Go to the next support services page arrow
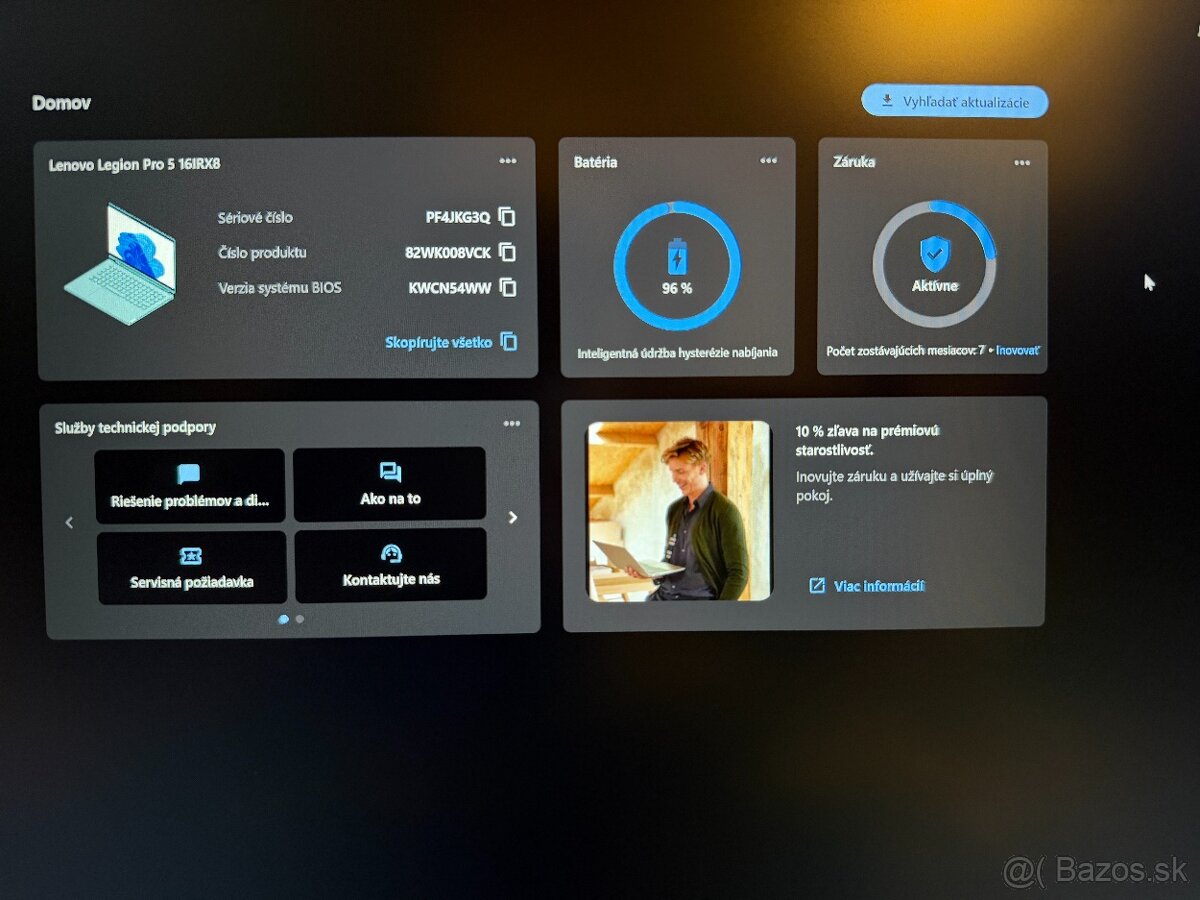 pos(513,518)
